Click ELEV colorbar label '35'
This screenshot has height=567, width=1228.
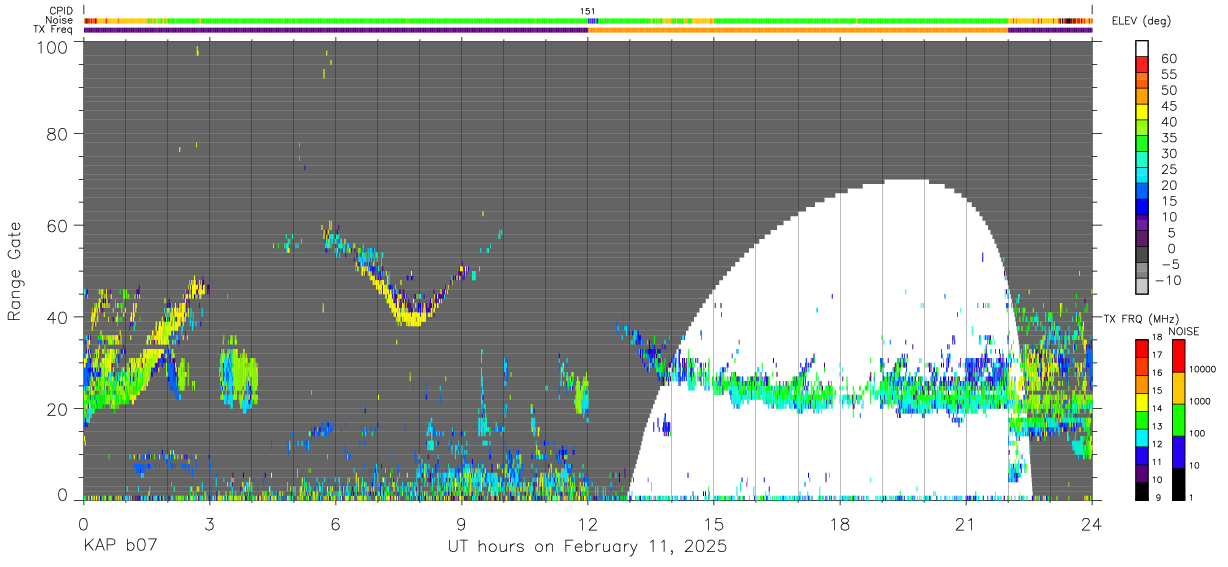[x=1168, y=138]
